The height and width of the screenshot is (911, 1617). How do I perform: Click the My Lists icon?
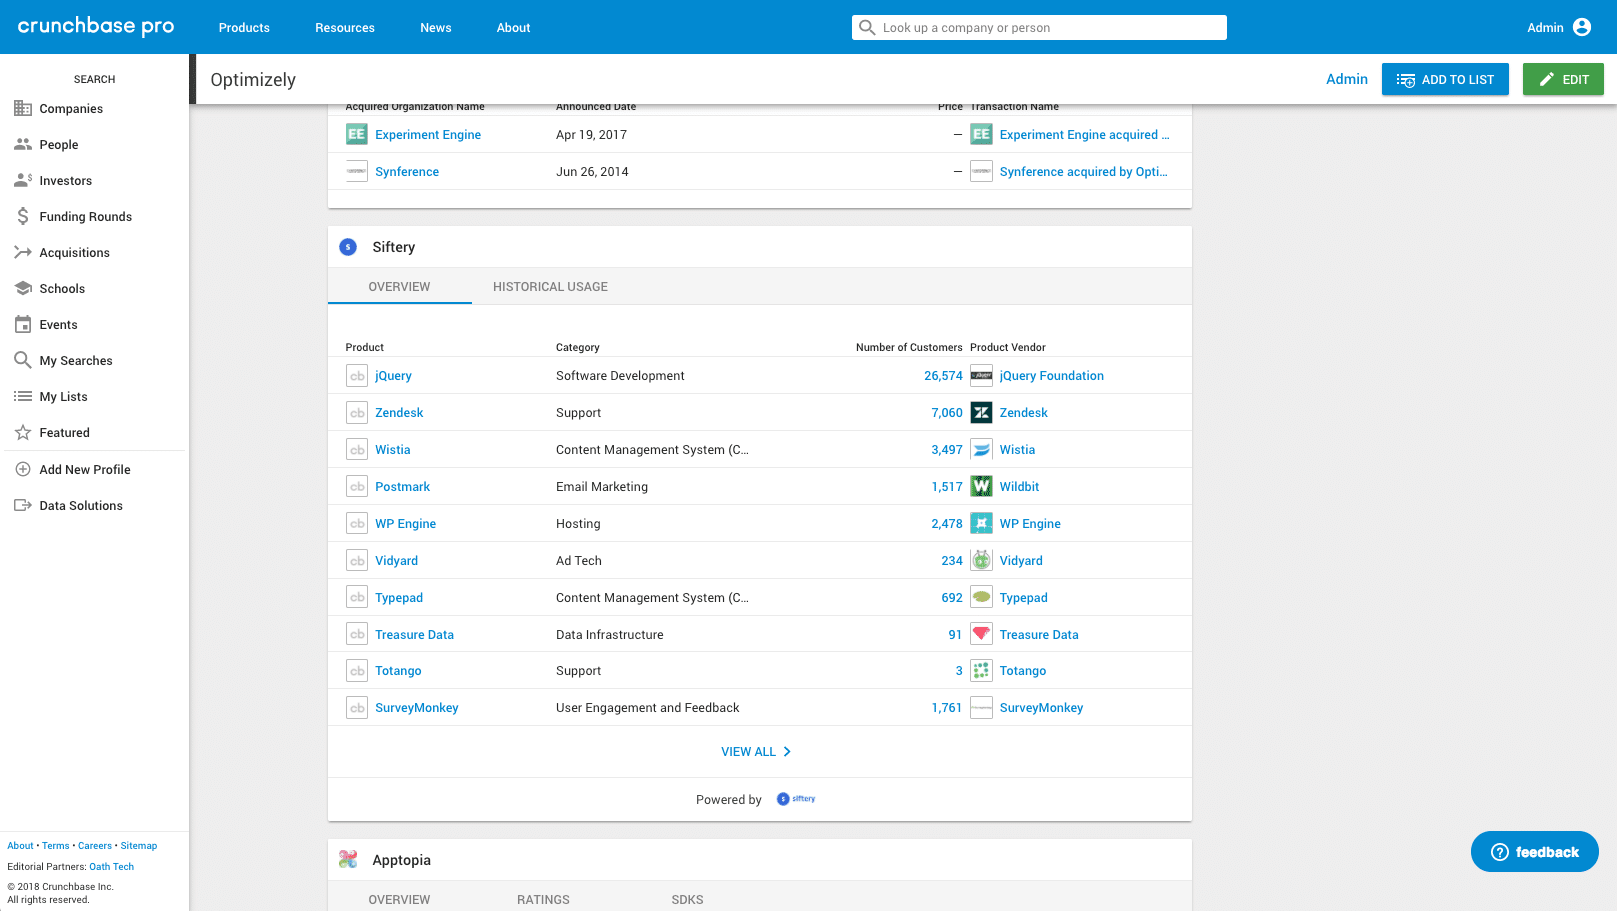click(x=22, y=396)
